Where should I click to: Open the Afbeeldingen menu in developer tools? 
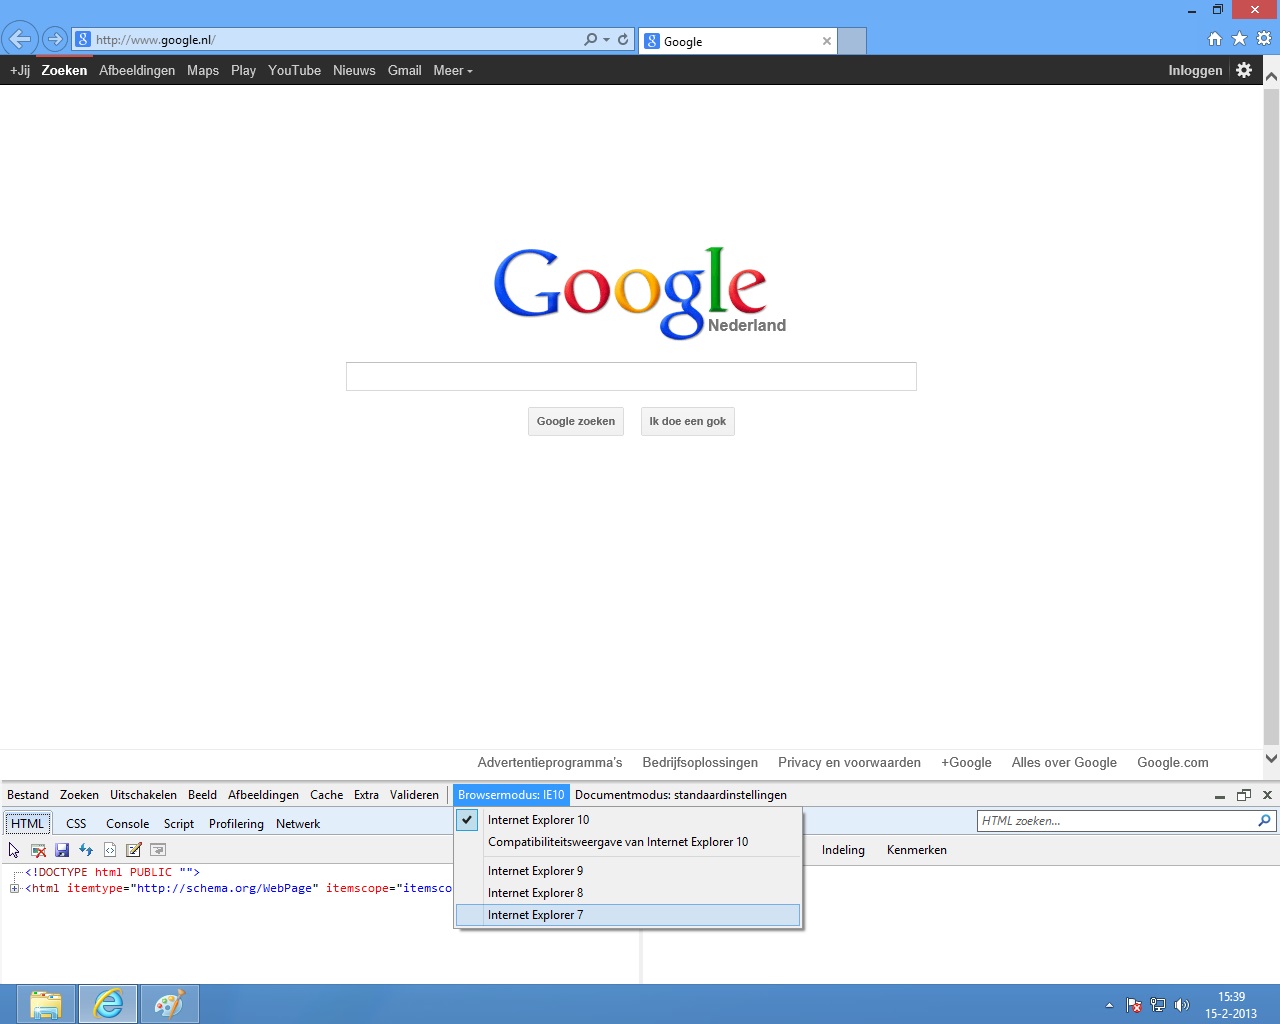tap(263, 795)
